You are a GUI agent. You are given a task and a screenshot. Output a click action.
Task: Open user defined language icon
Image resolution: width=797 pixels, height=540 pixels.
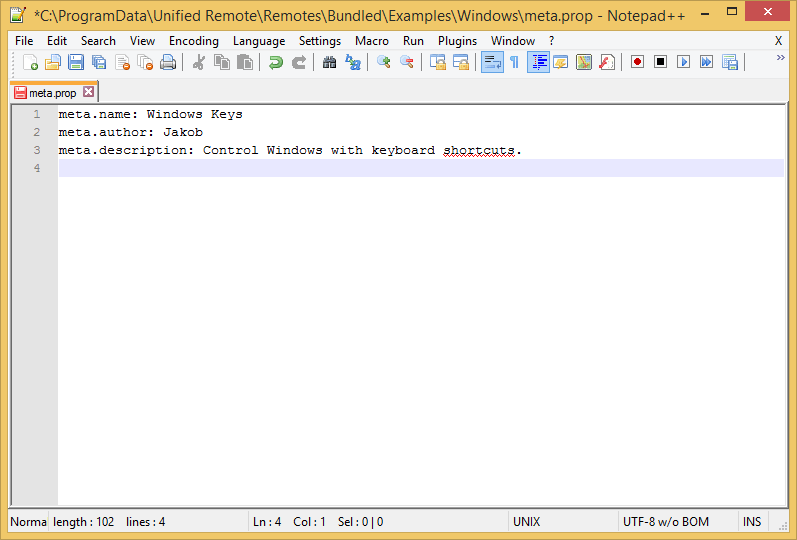click(x=561, y=63)
